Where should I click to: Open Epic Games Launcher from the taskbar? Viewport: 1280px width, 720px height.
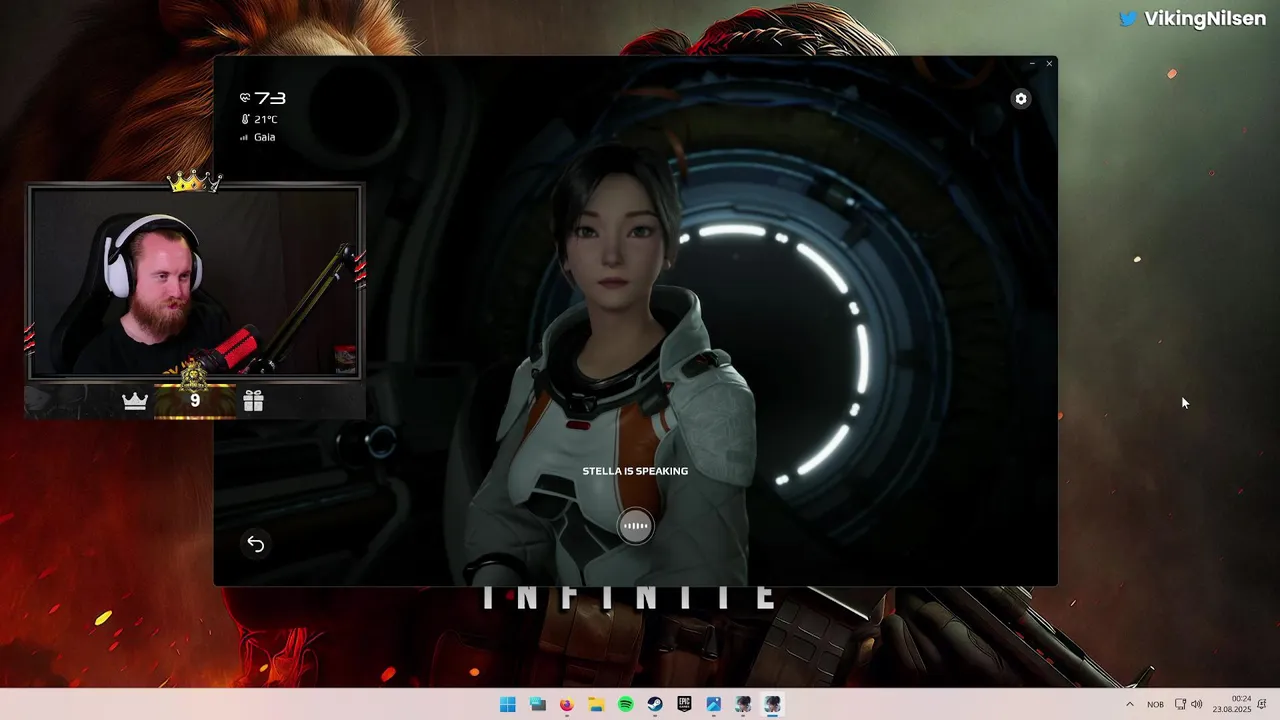pos(684,705)
